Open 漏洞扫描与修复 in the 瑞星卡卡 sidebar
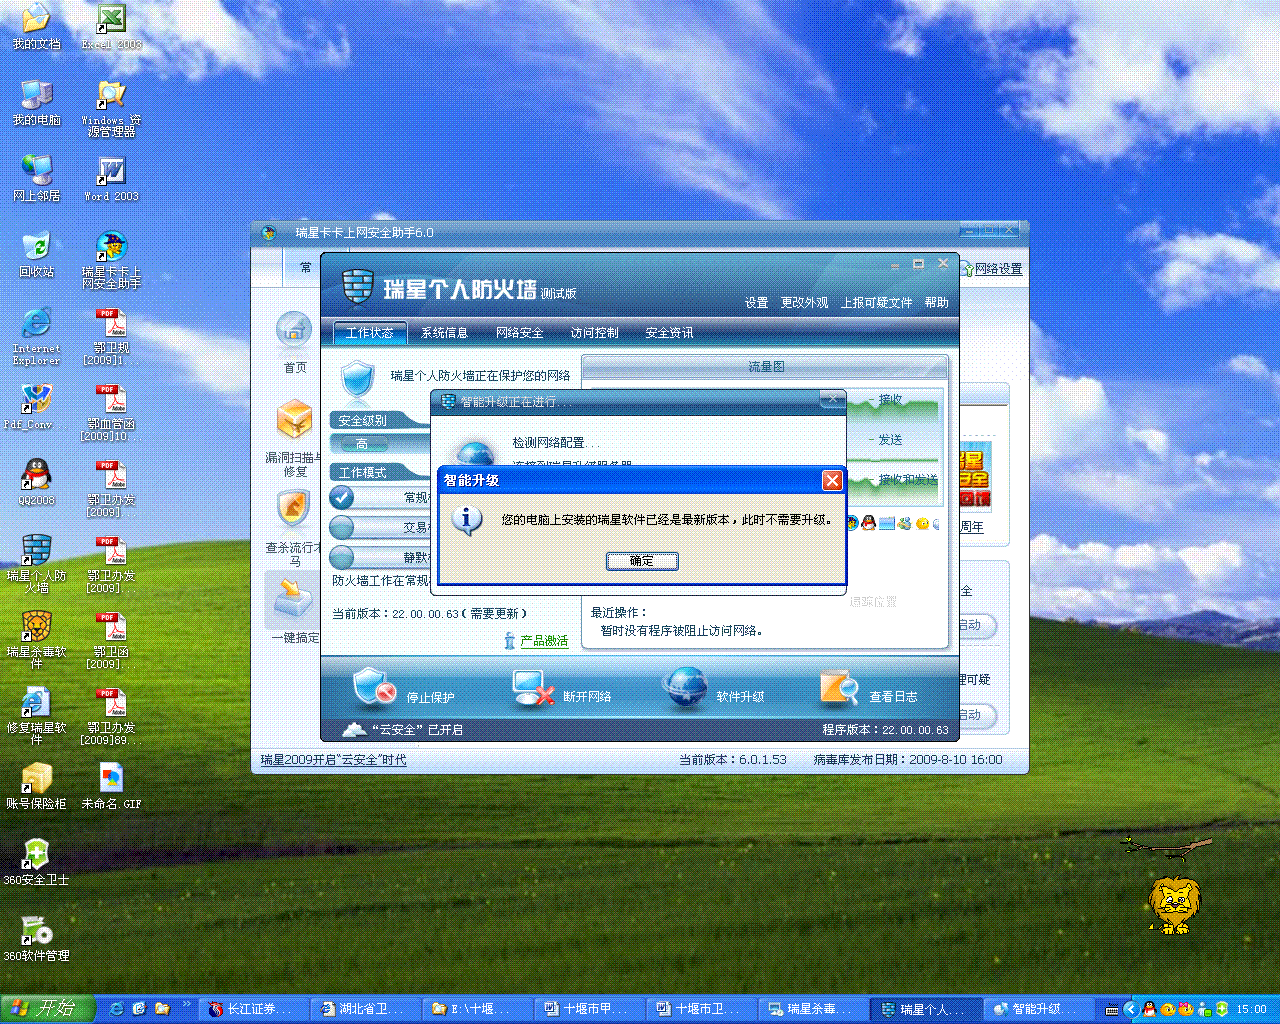 pyautogui.click(x=294, y=438)
